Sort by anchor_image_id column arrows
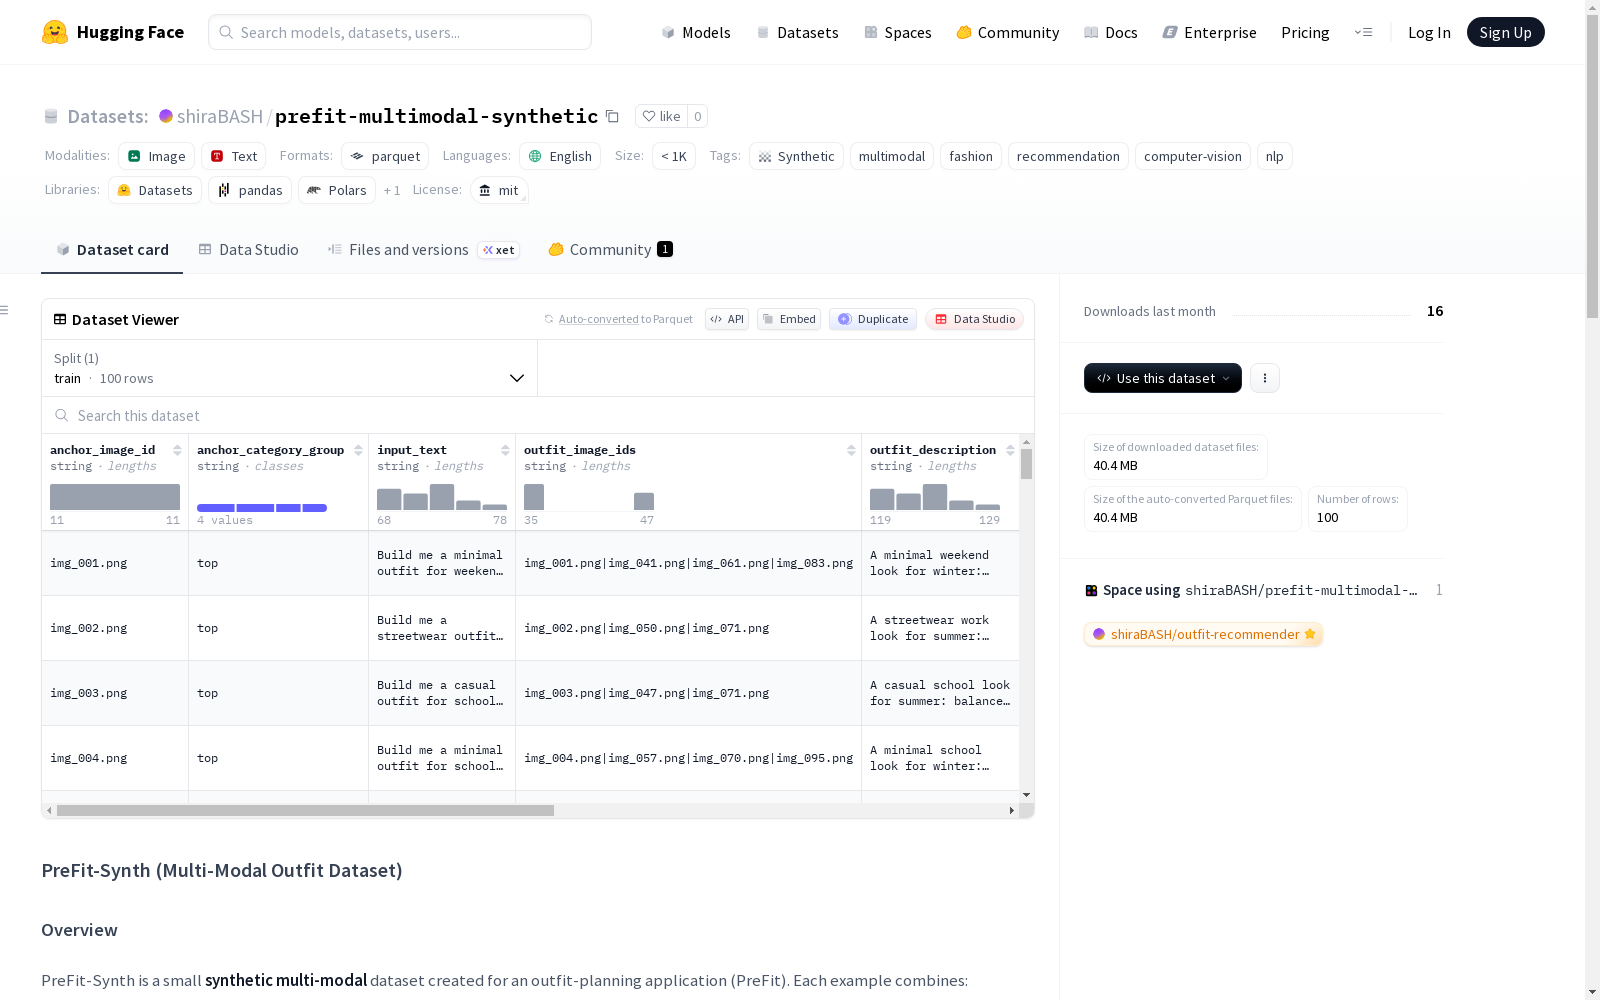Image resolution: width=1600 pixels, height=1000 pixels. tap(177, 450)
